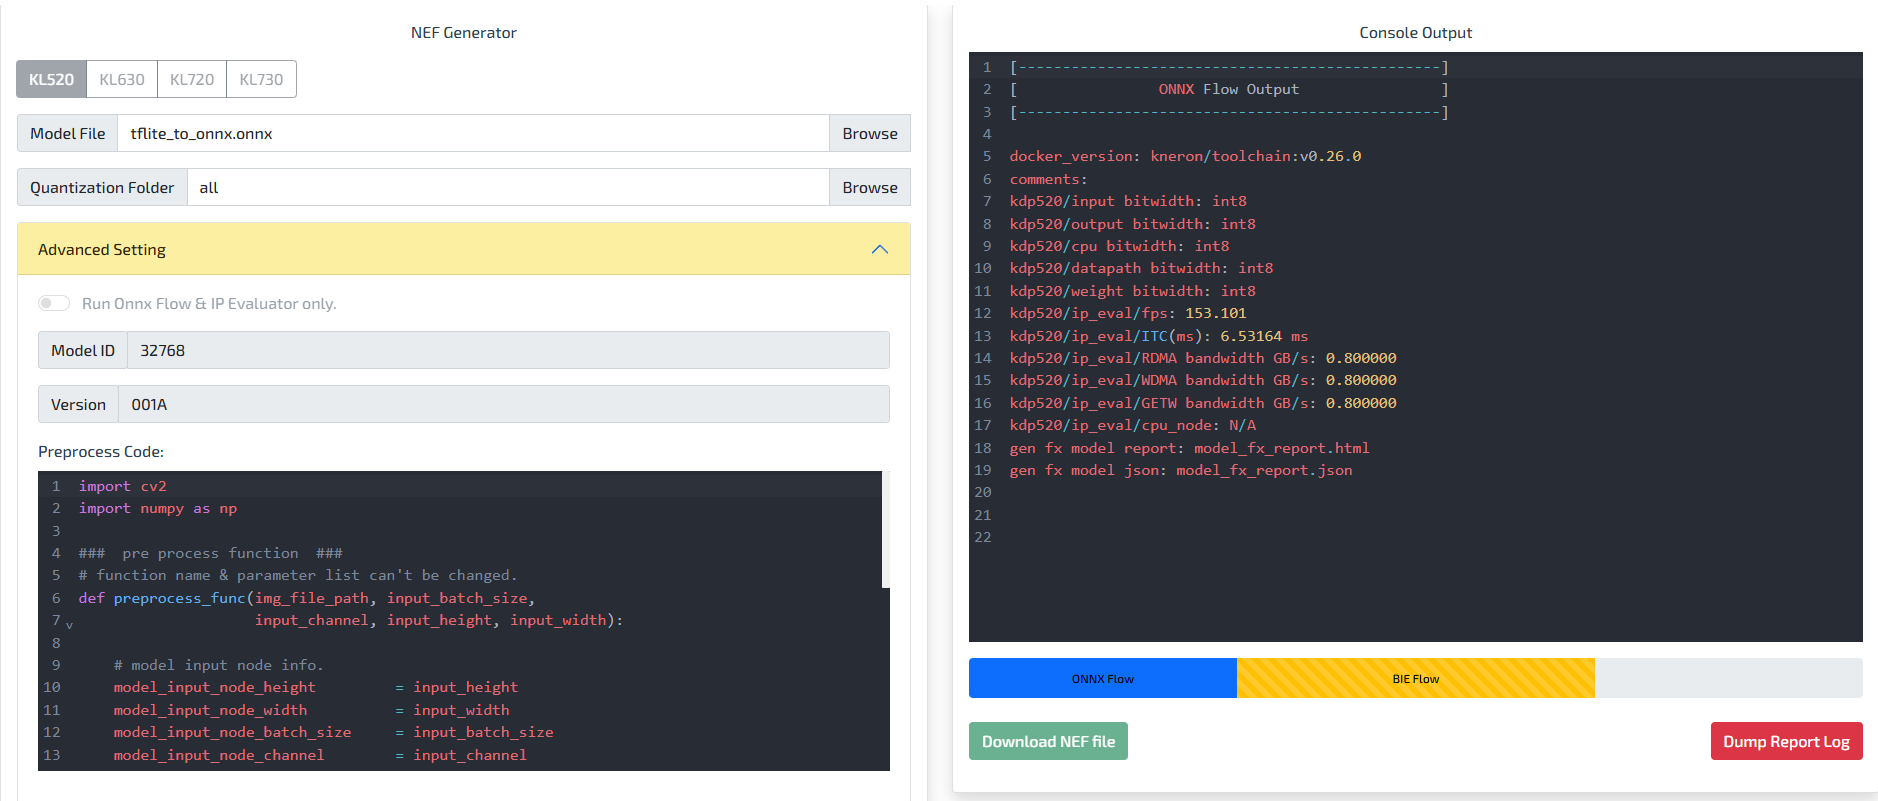Click the ONNX Flow progress segment
Screen dimensions: 1878x801
(x=1103, y=678)
